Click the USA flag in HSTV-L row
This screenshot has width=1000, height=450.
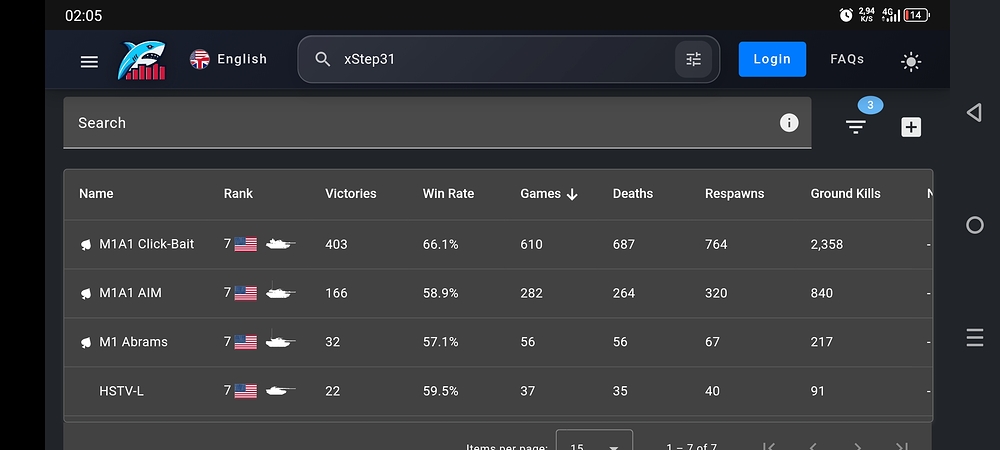point(246,391)
